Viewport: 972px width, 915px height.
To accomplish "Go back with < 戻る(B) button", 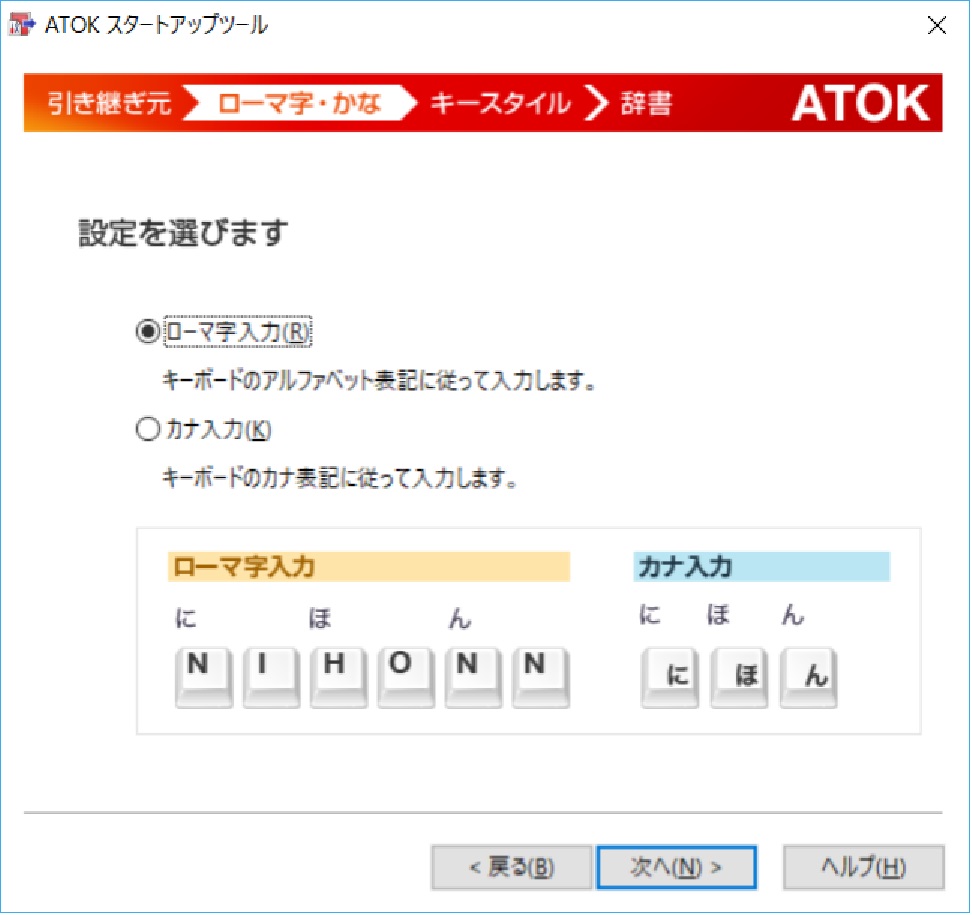I will point(511,867).
